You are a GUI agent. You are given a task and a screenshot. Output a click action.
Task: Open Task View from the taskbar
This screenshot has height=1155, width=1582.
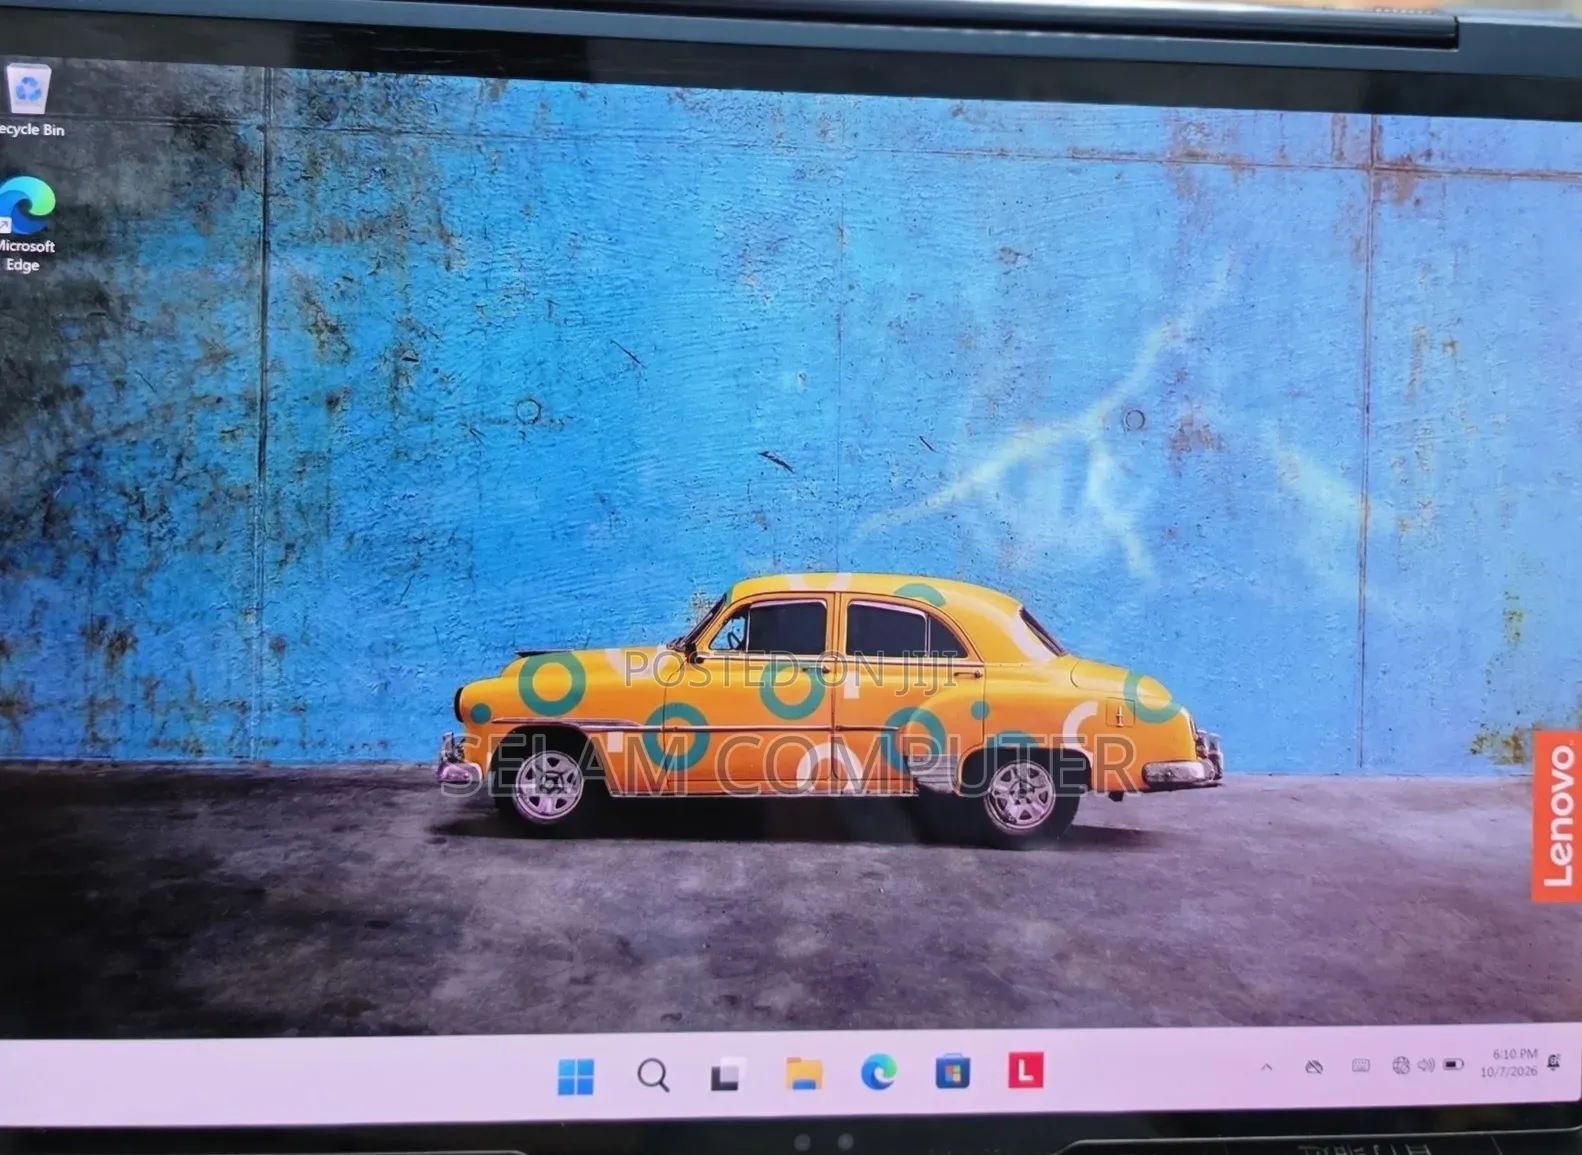727,1074
